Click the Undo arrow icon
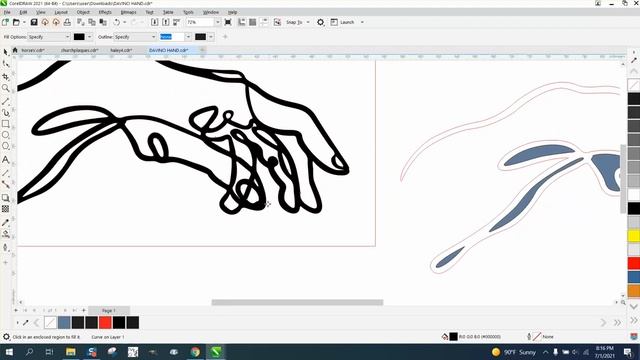 (x=117, y=22)
